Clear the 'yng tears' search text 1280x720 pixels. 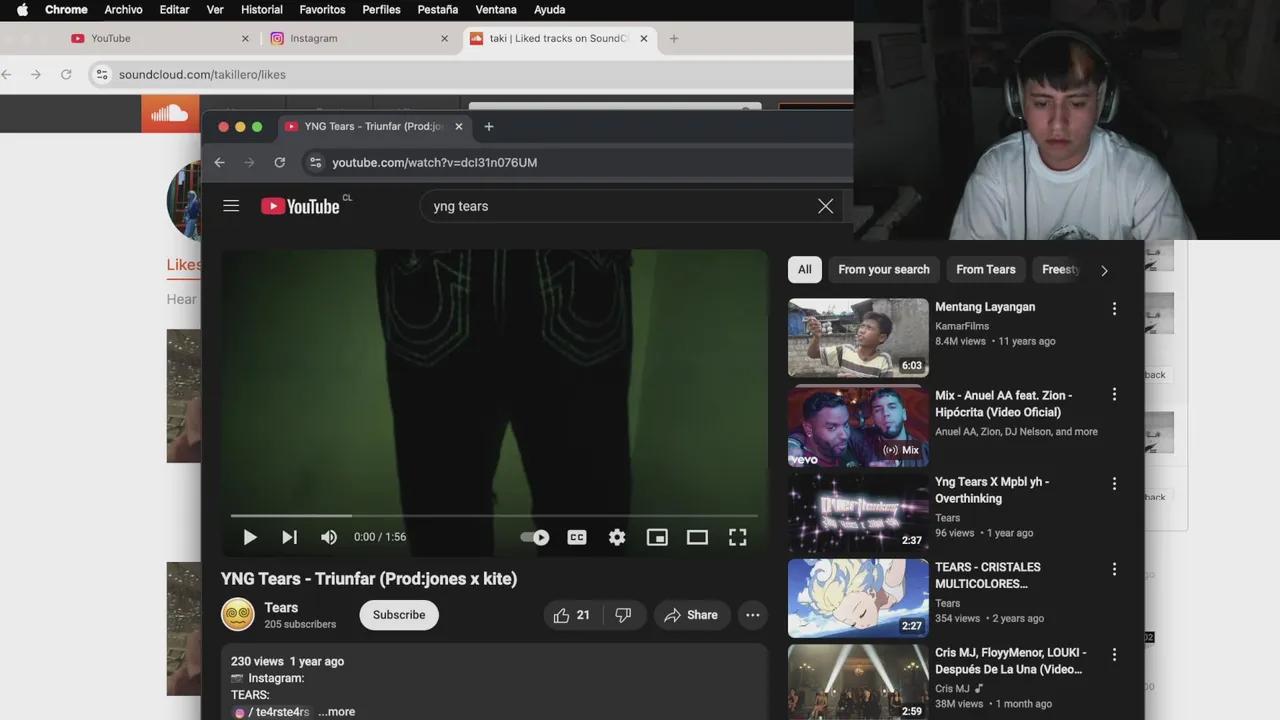pyautogui.click(x=825, y=206)
